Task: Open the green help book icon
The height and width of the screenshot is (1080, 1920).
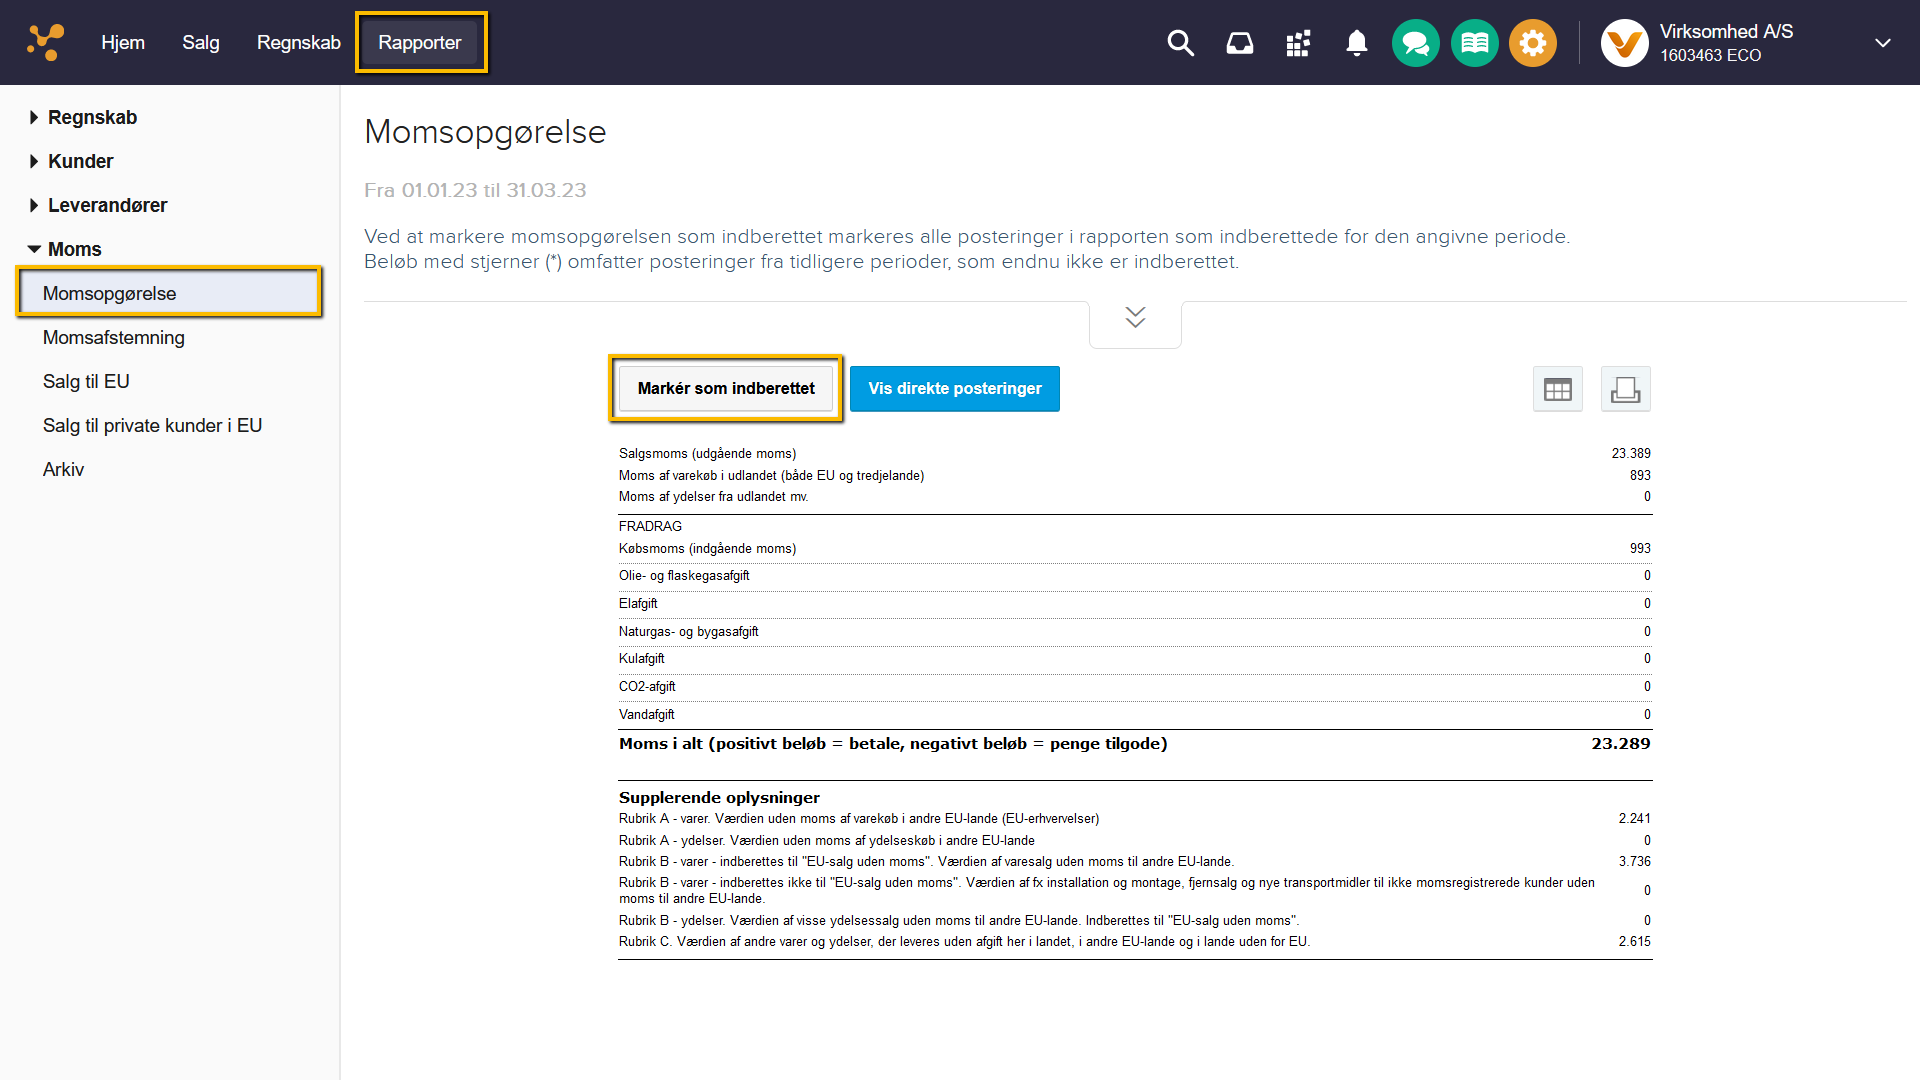Action: [1474, 43]
